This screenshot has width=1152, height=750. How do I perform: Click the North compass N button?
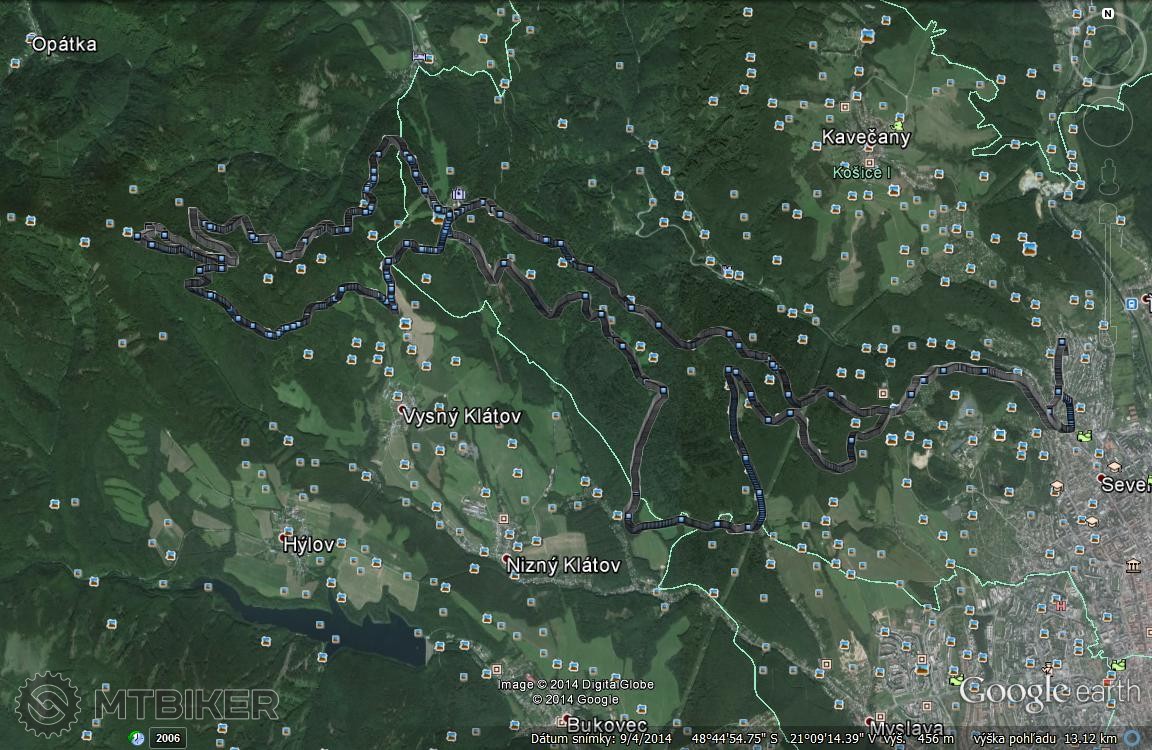point(1108,14)
